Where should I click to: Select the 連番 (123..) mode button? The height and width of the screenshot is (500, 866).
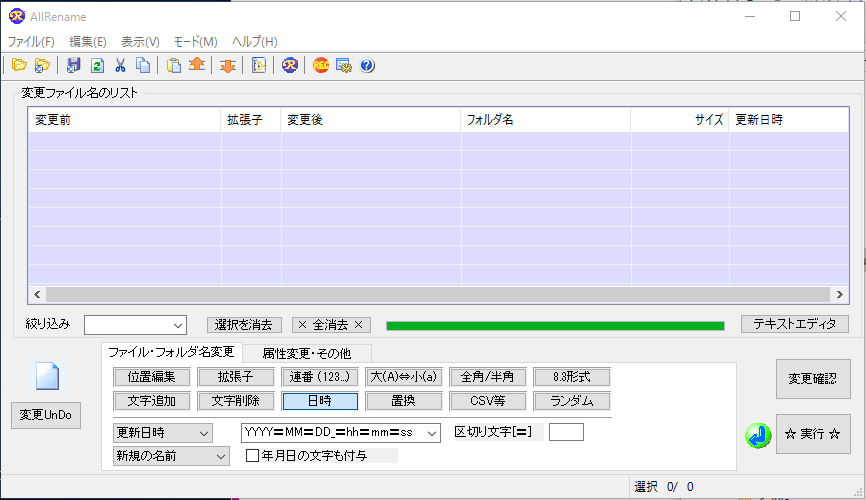pyautogui.click(x=320, y=377)
